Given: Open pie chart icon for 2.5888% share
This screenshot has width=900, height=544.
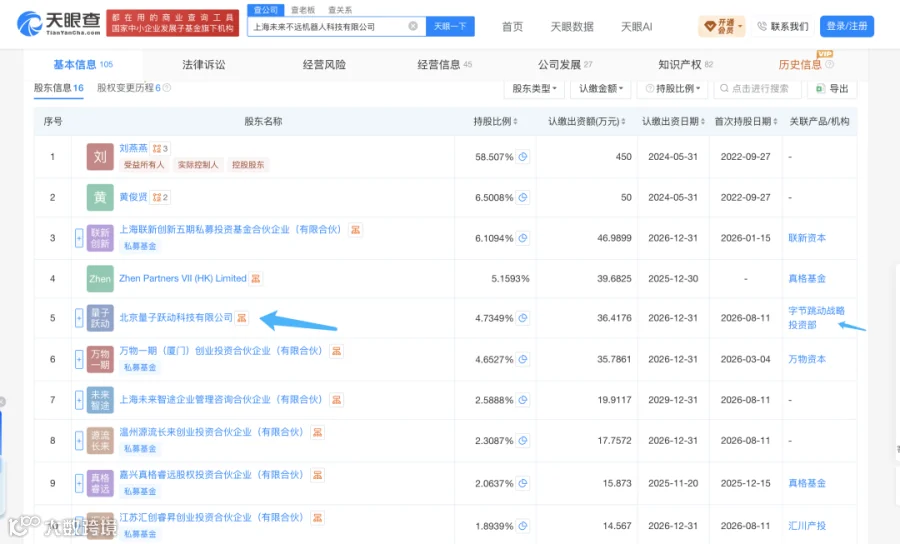Looking at the screenshot, I should pos(523,400).
